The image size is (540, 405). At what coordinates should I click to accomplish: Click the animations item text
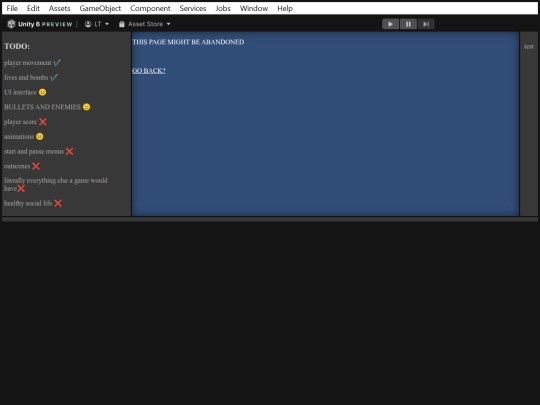[x=19, y=137]
